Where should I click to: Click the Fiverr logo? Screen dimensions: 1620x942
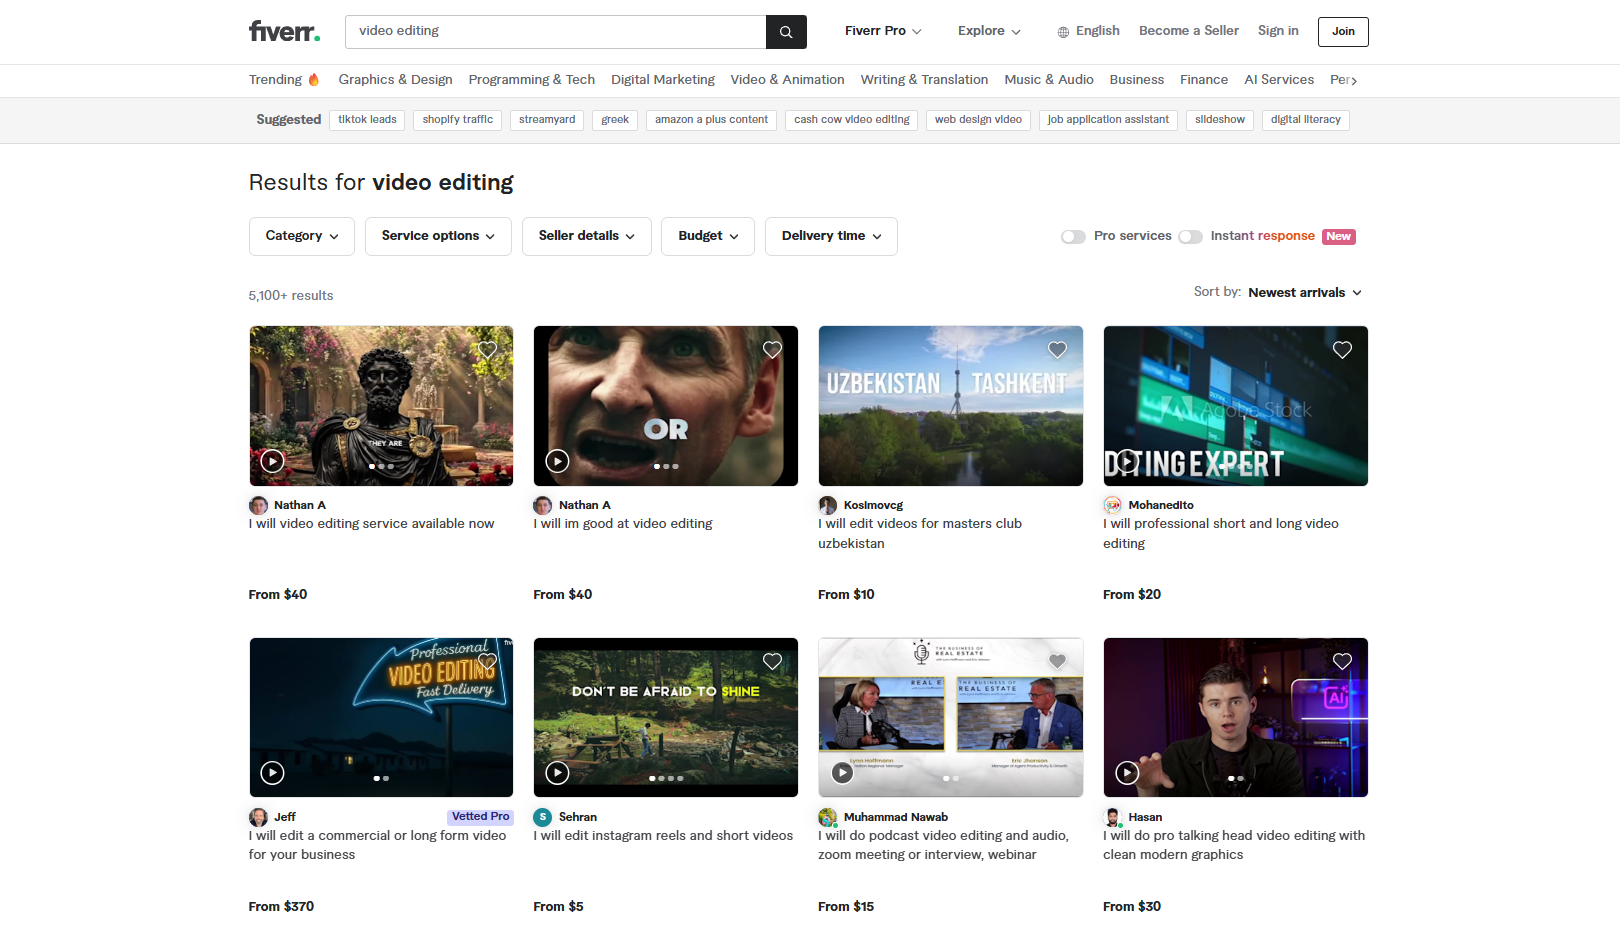(x=284, y=31)
